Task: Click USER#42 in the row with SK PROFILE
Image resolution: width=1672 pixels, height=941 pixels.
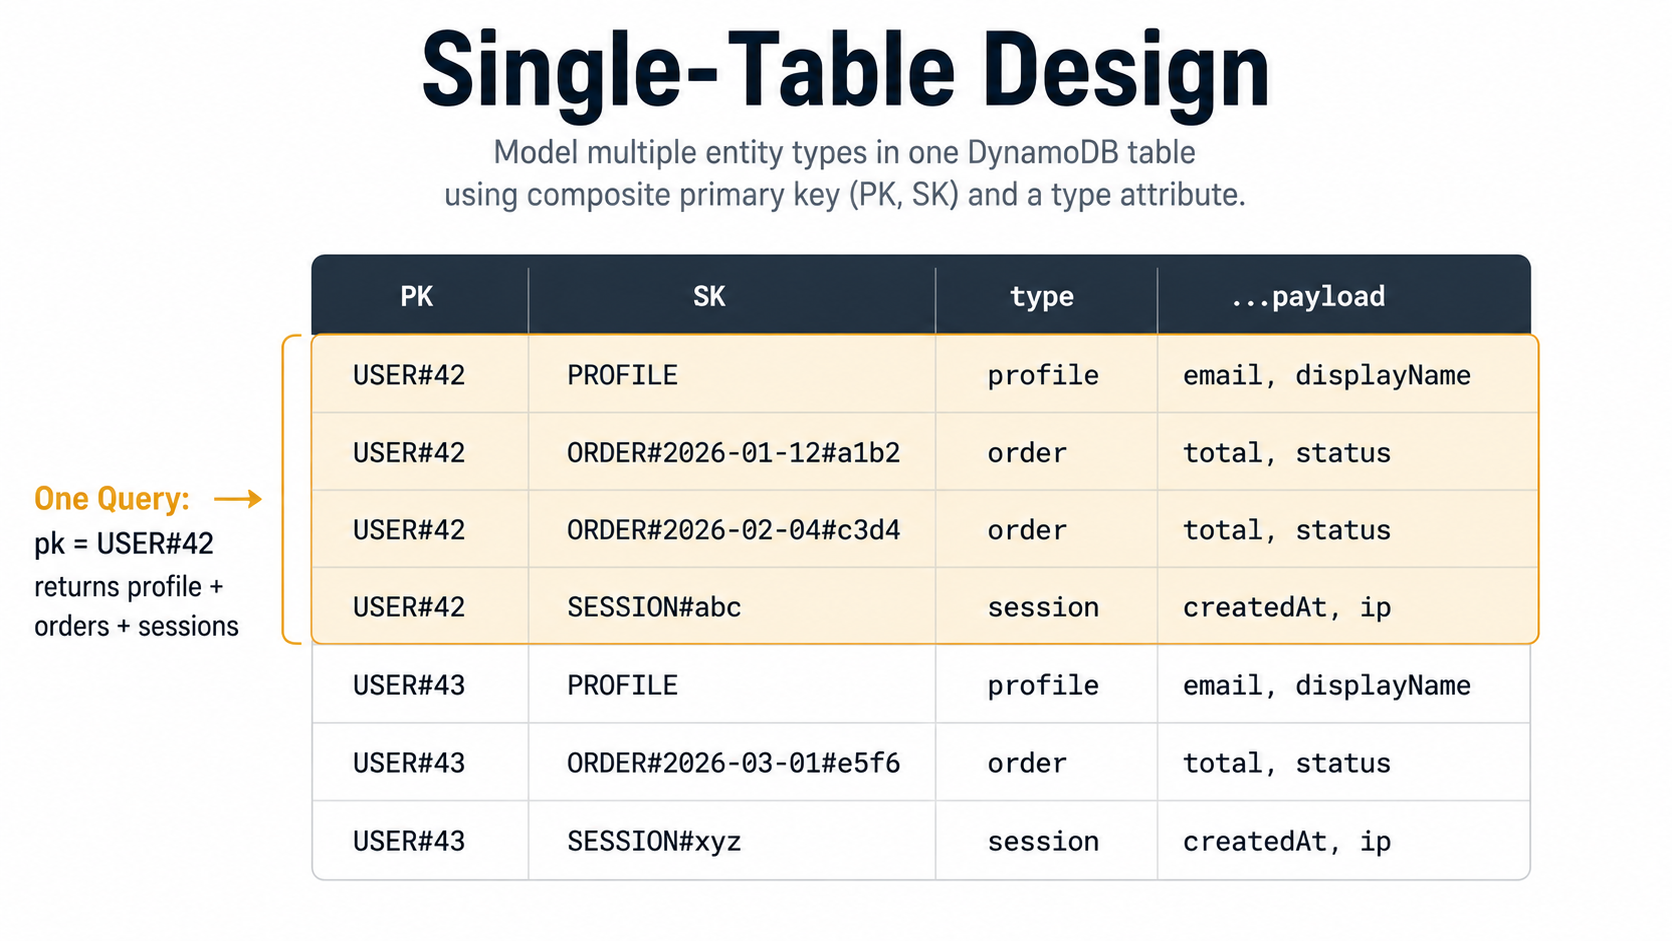Action: tap(409, 375)
